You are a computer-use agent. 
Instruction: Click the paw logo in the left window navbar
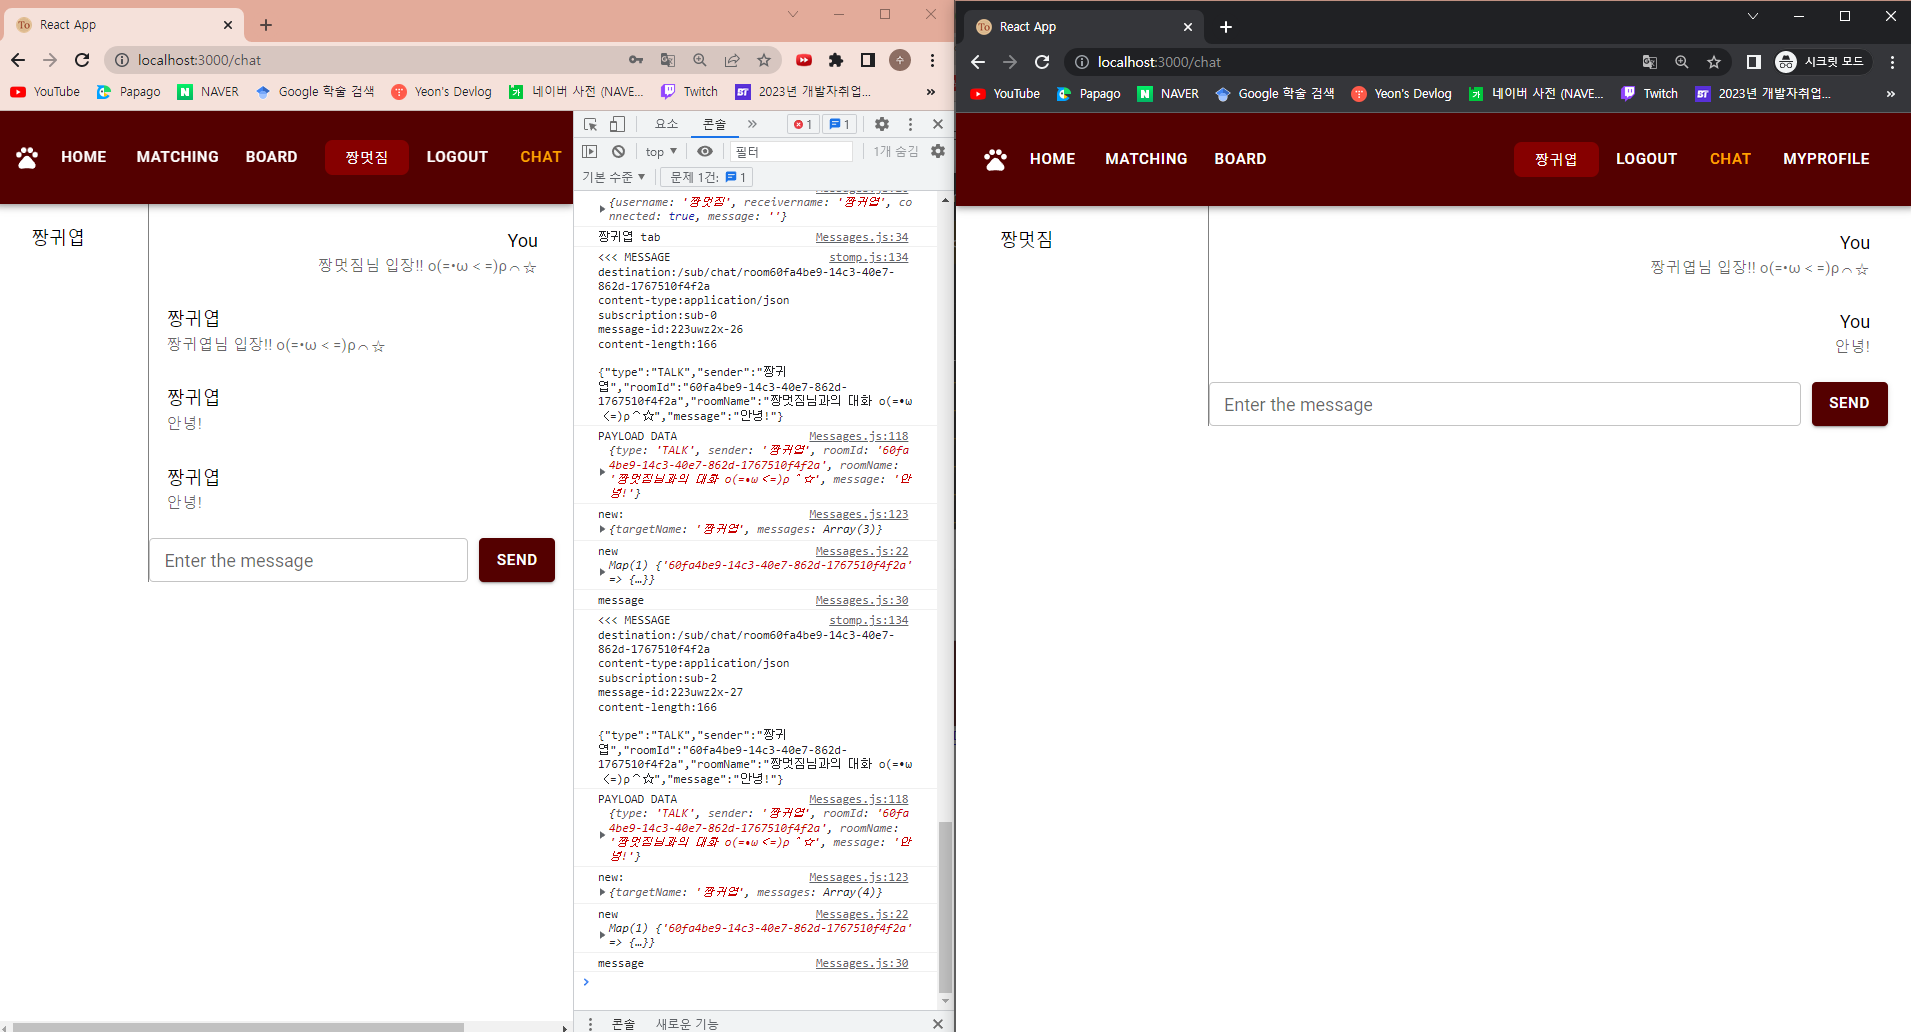click(x=27, y=157)
